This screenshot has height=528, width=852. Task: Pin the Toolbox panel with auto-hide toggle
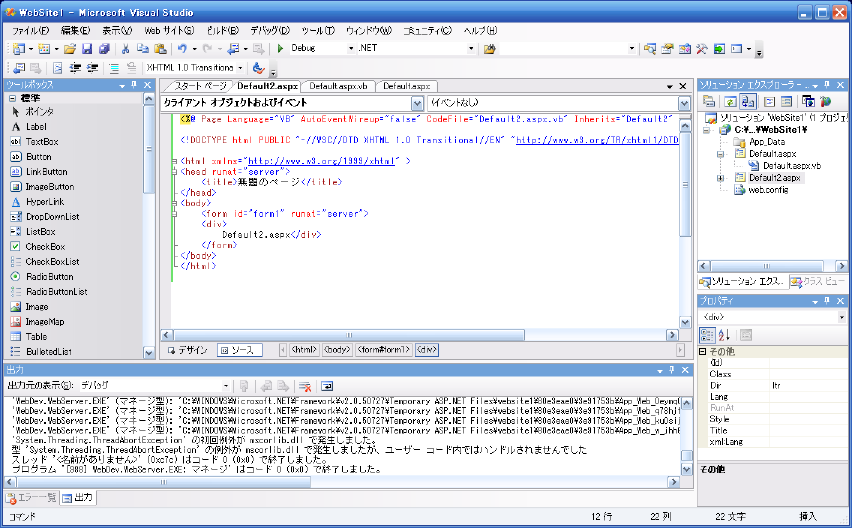(x=134, y=85)
